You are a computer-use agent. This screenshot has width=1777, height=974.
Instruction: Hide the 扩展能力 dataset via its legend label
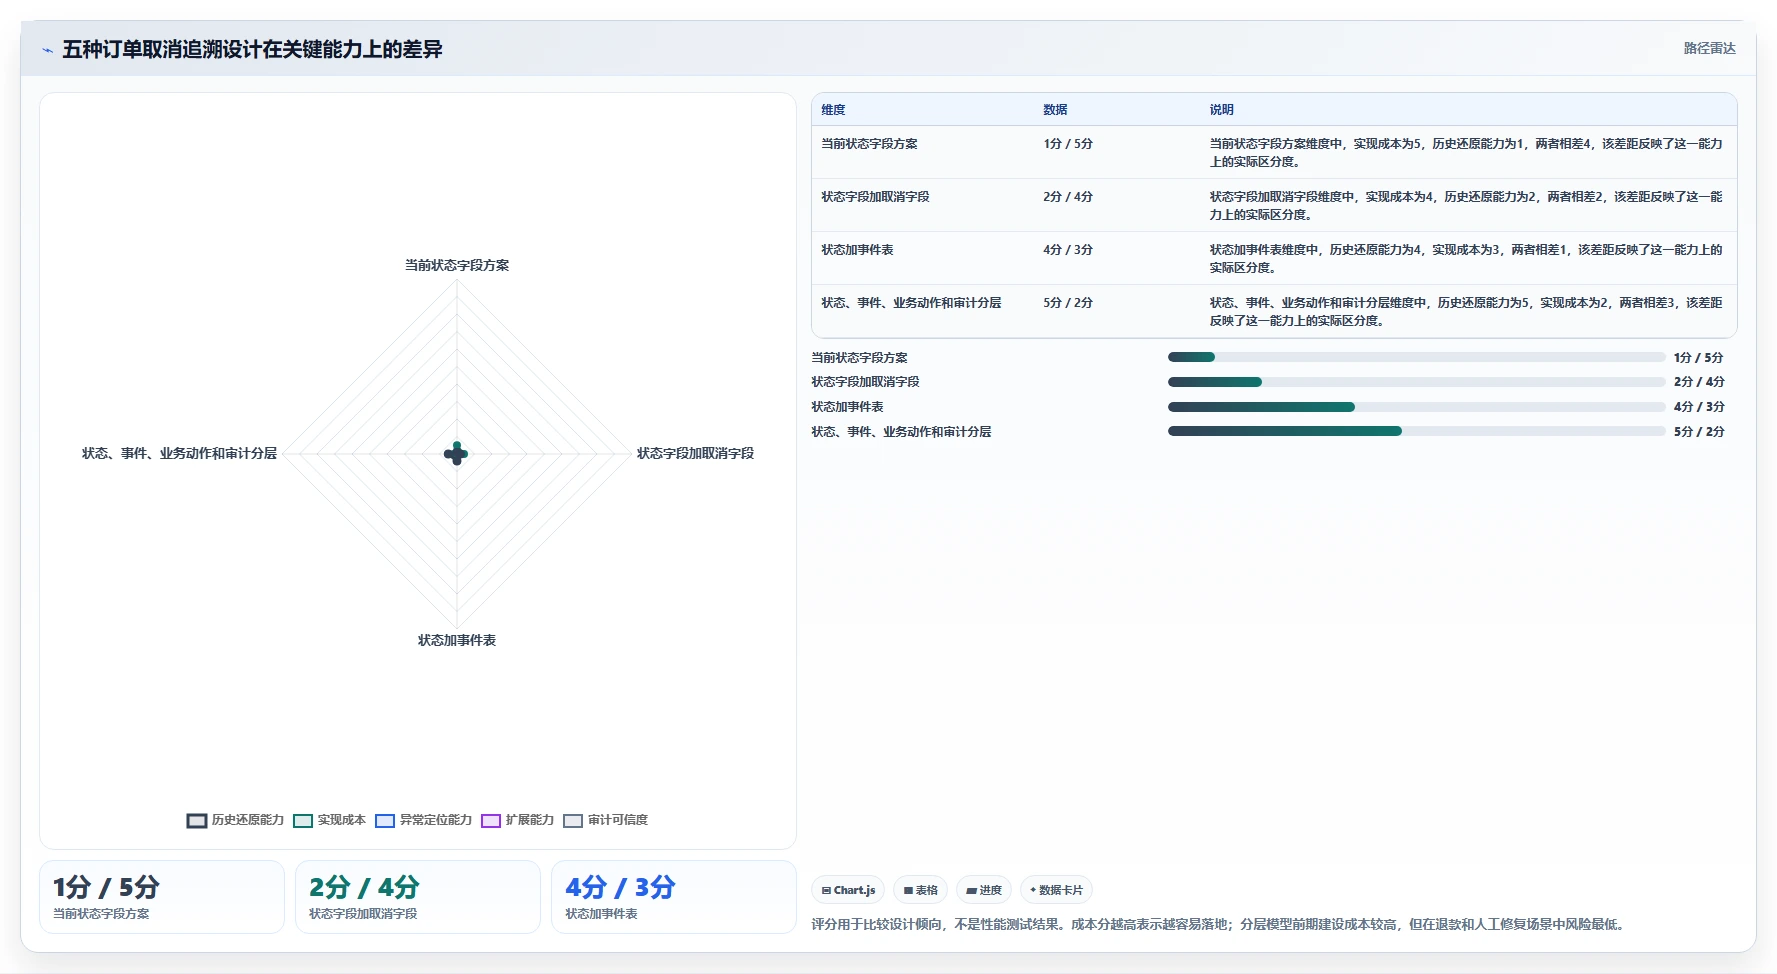[x=530, y=820]
